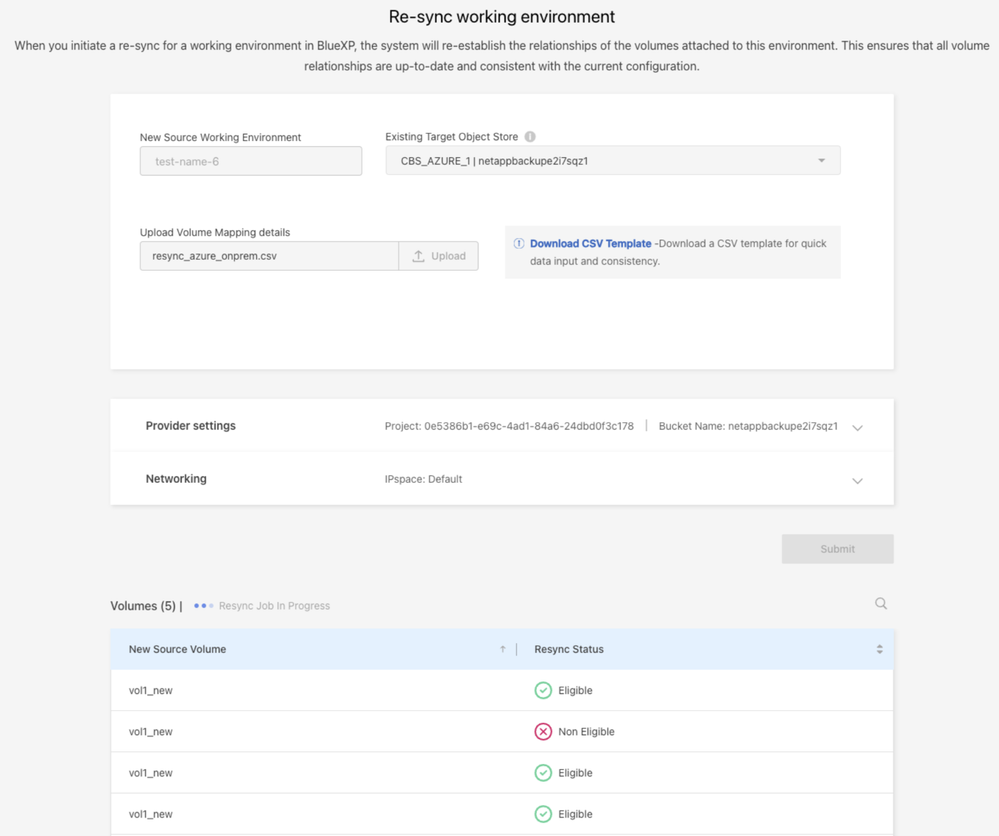
Task: Click the Download CSV Template link
Action: point(590,244)
